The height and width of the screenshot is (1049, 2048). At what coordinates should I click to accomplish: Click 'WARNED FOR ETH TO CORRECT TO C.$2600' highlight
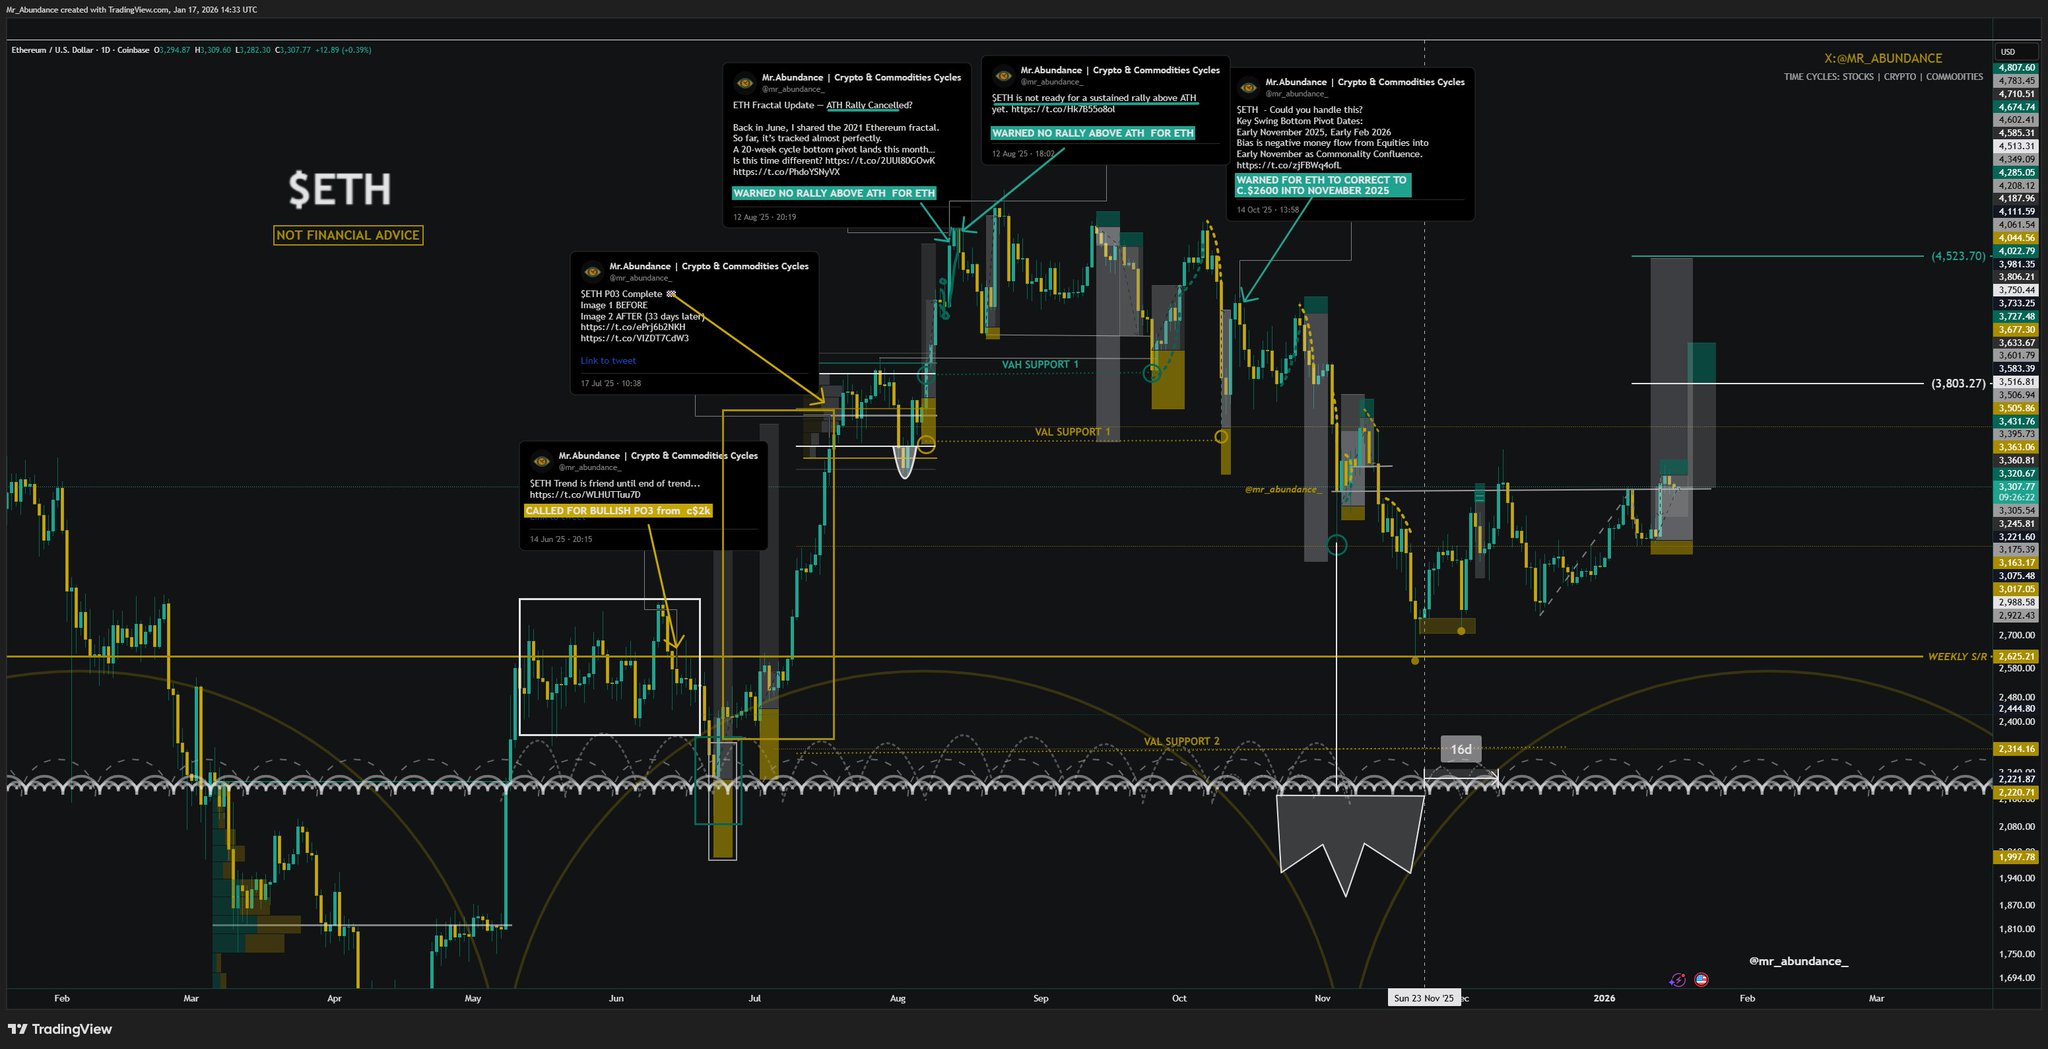(1323, 186)
